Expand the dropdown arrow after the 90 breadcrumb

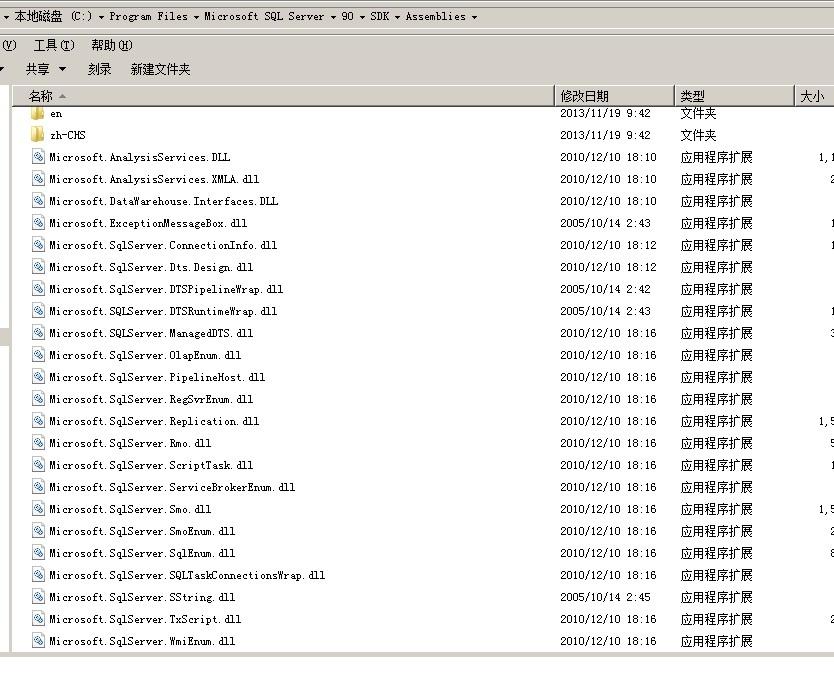(362, 17)
